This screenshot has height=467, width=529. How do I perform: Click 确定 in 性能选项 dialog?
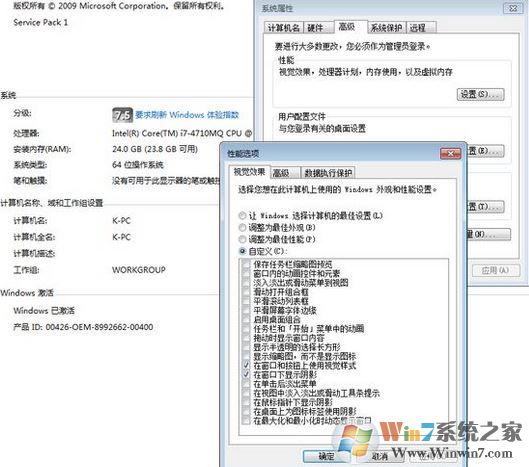326,456
